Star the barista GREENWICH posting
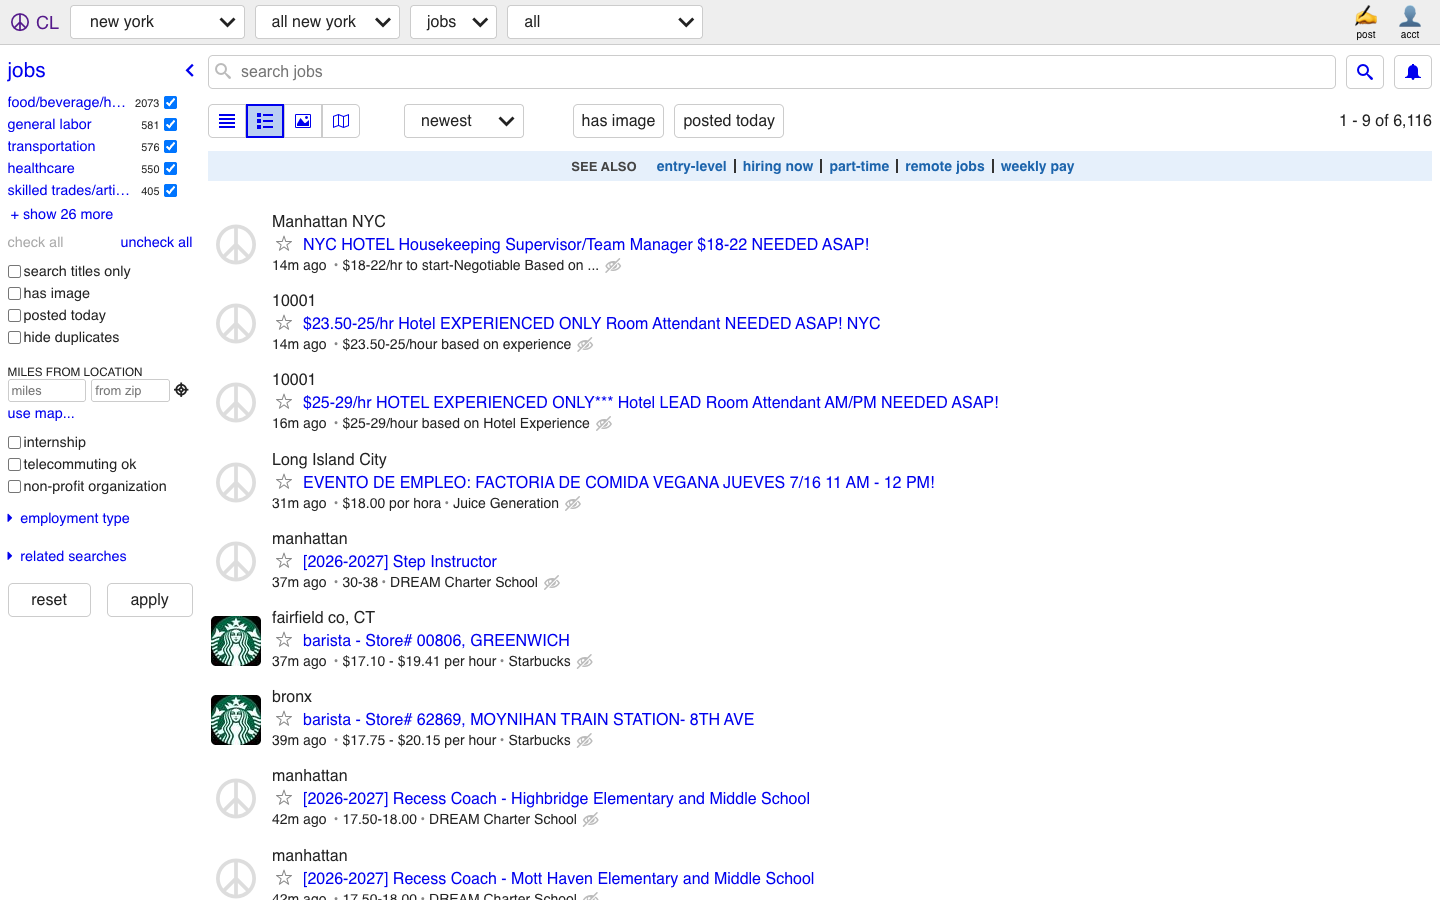1440x900 pixels. 284,640
